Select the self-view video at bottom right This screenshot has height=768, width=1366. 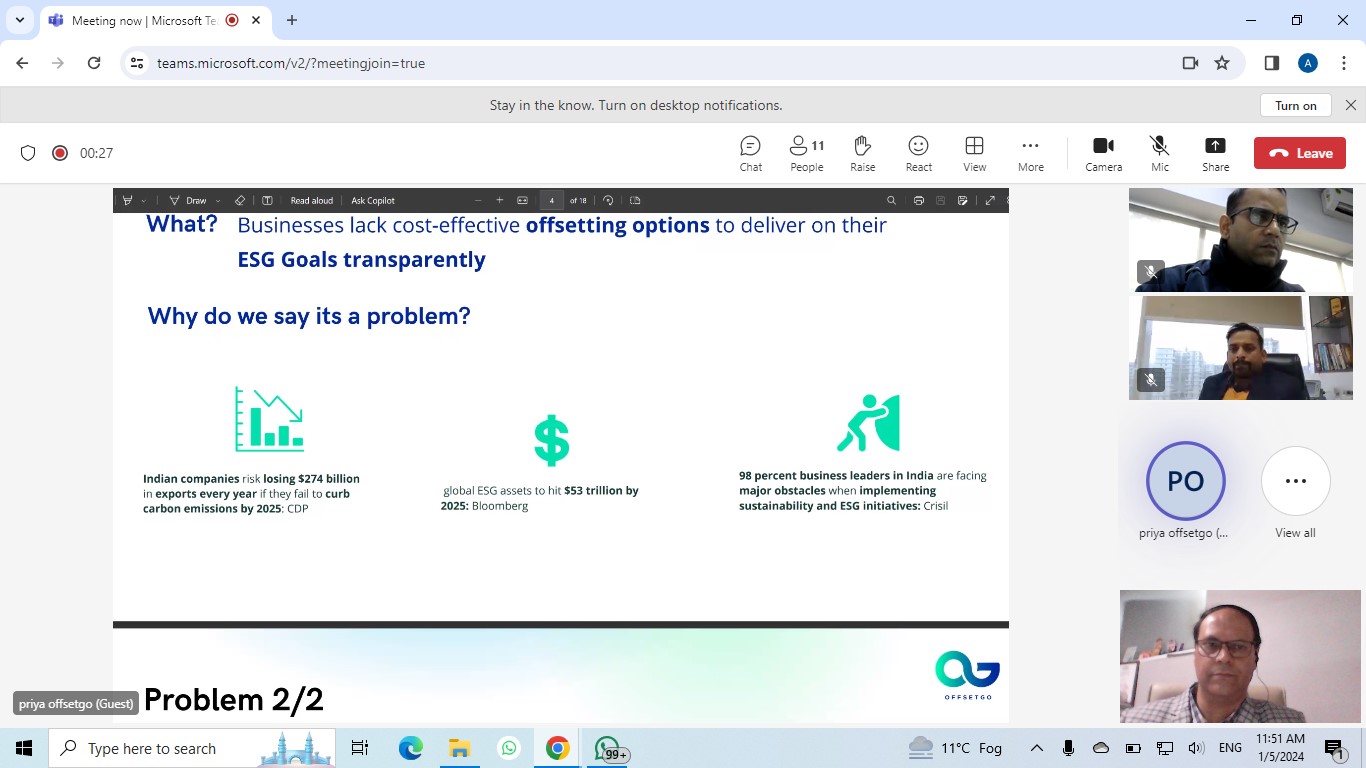click(x=1241, y=656)
